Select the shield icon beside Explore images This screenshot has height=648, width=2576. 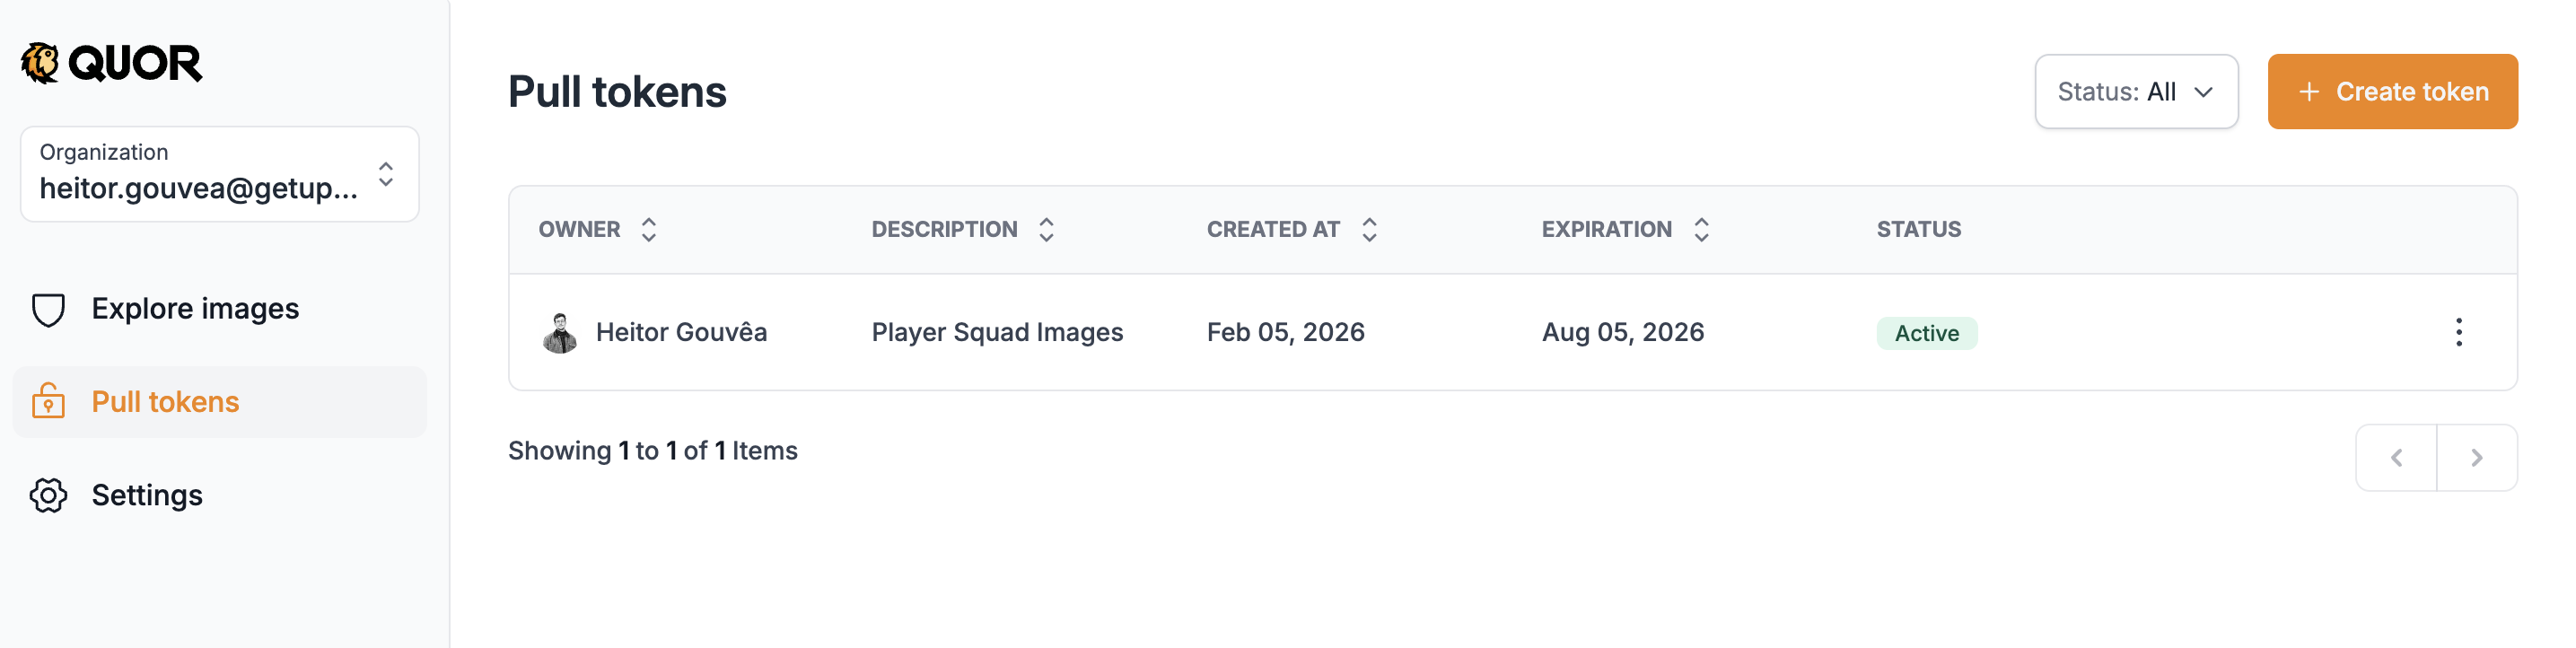(49, 309)
